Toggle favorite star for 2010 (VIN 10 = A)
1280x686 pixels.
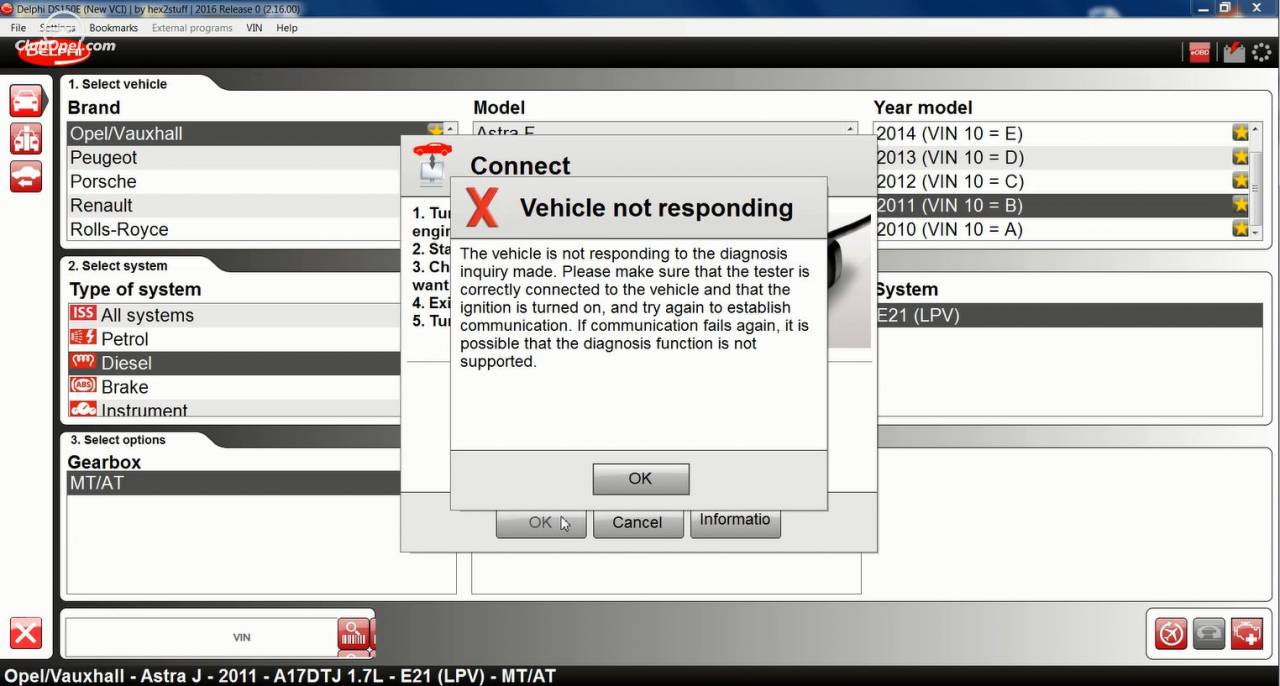(x=1241, y=229)
